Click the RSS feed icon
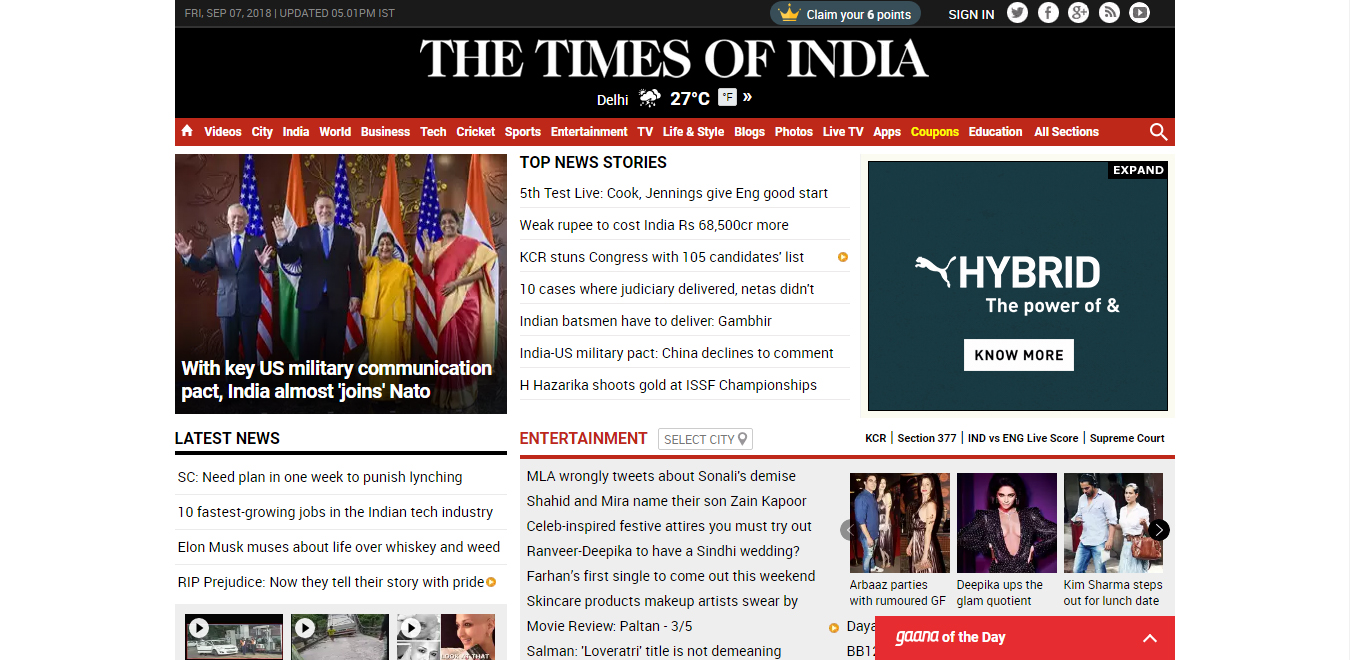The width and height of the screenshot is (1350, 660). pyautogui.click(x=1109, y=13)
